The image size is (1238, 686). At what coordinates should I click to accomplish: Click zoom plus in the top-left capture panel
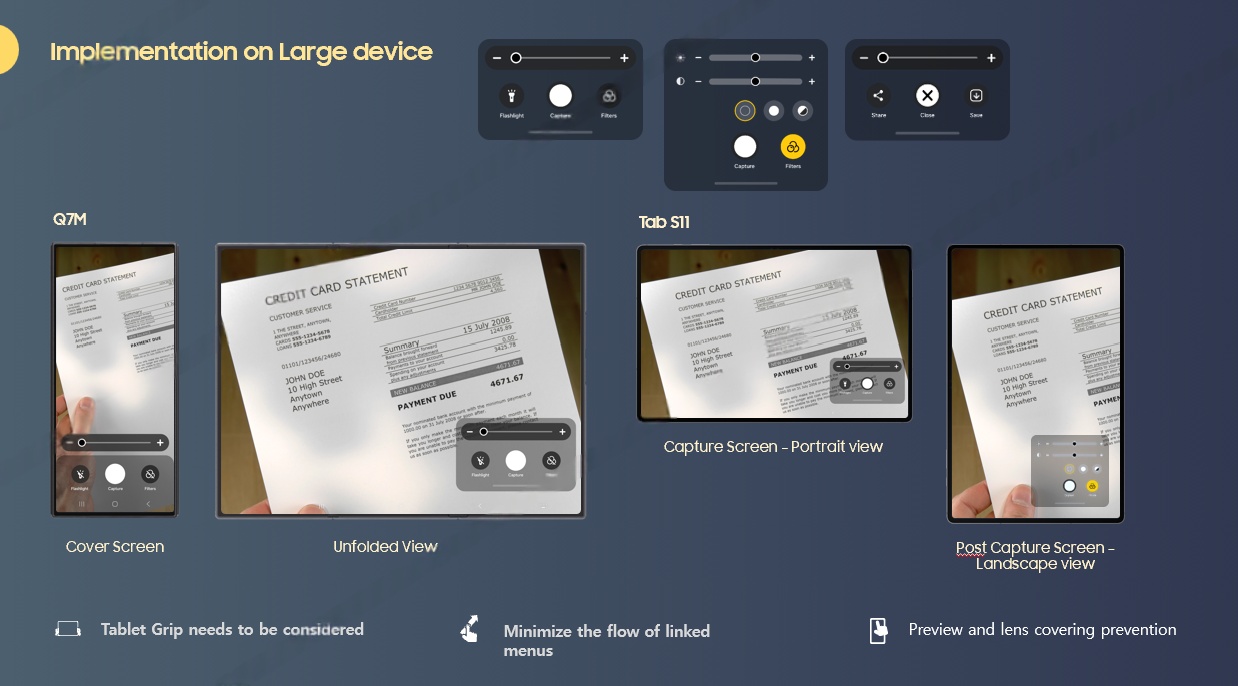pos(624,58)
